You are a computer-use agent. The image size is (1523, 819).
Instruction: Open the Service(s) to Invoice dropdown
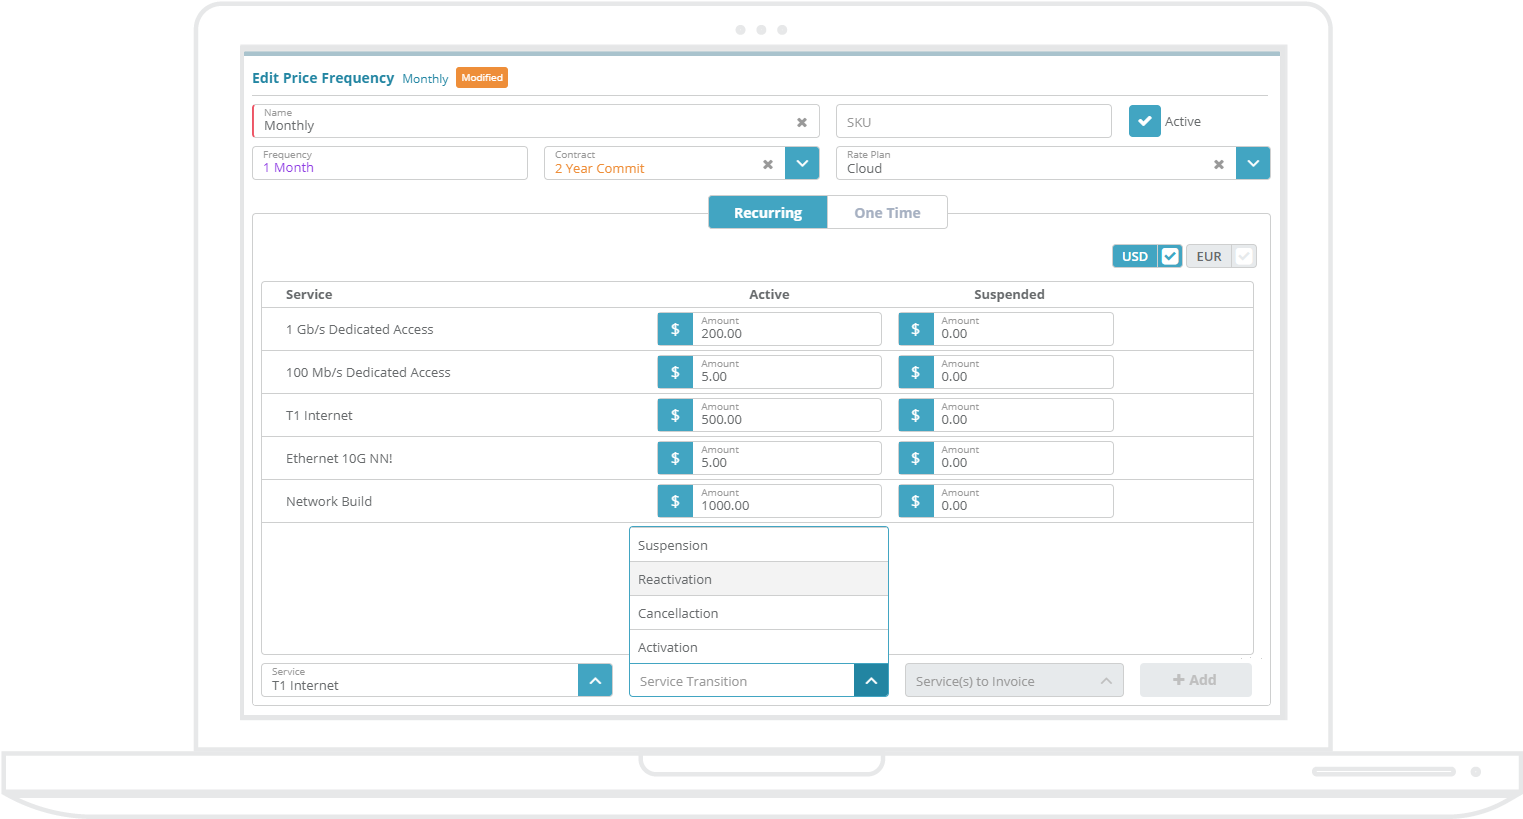(1106, 680)
